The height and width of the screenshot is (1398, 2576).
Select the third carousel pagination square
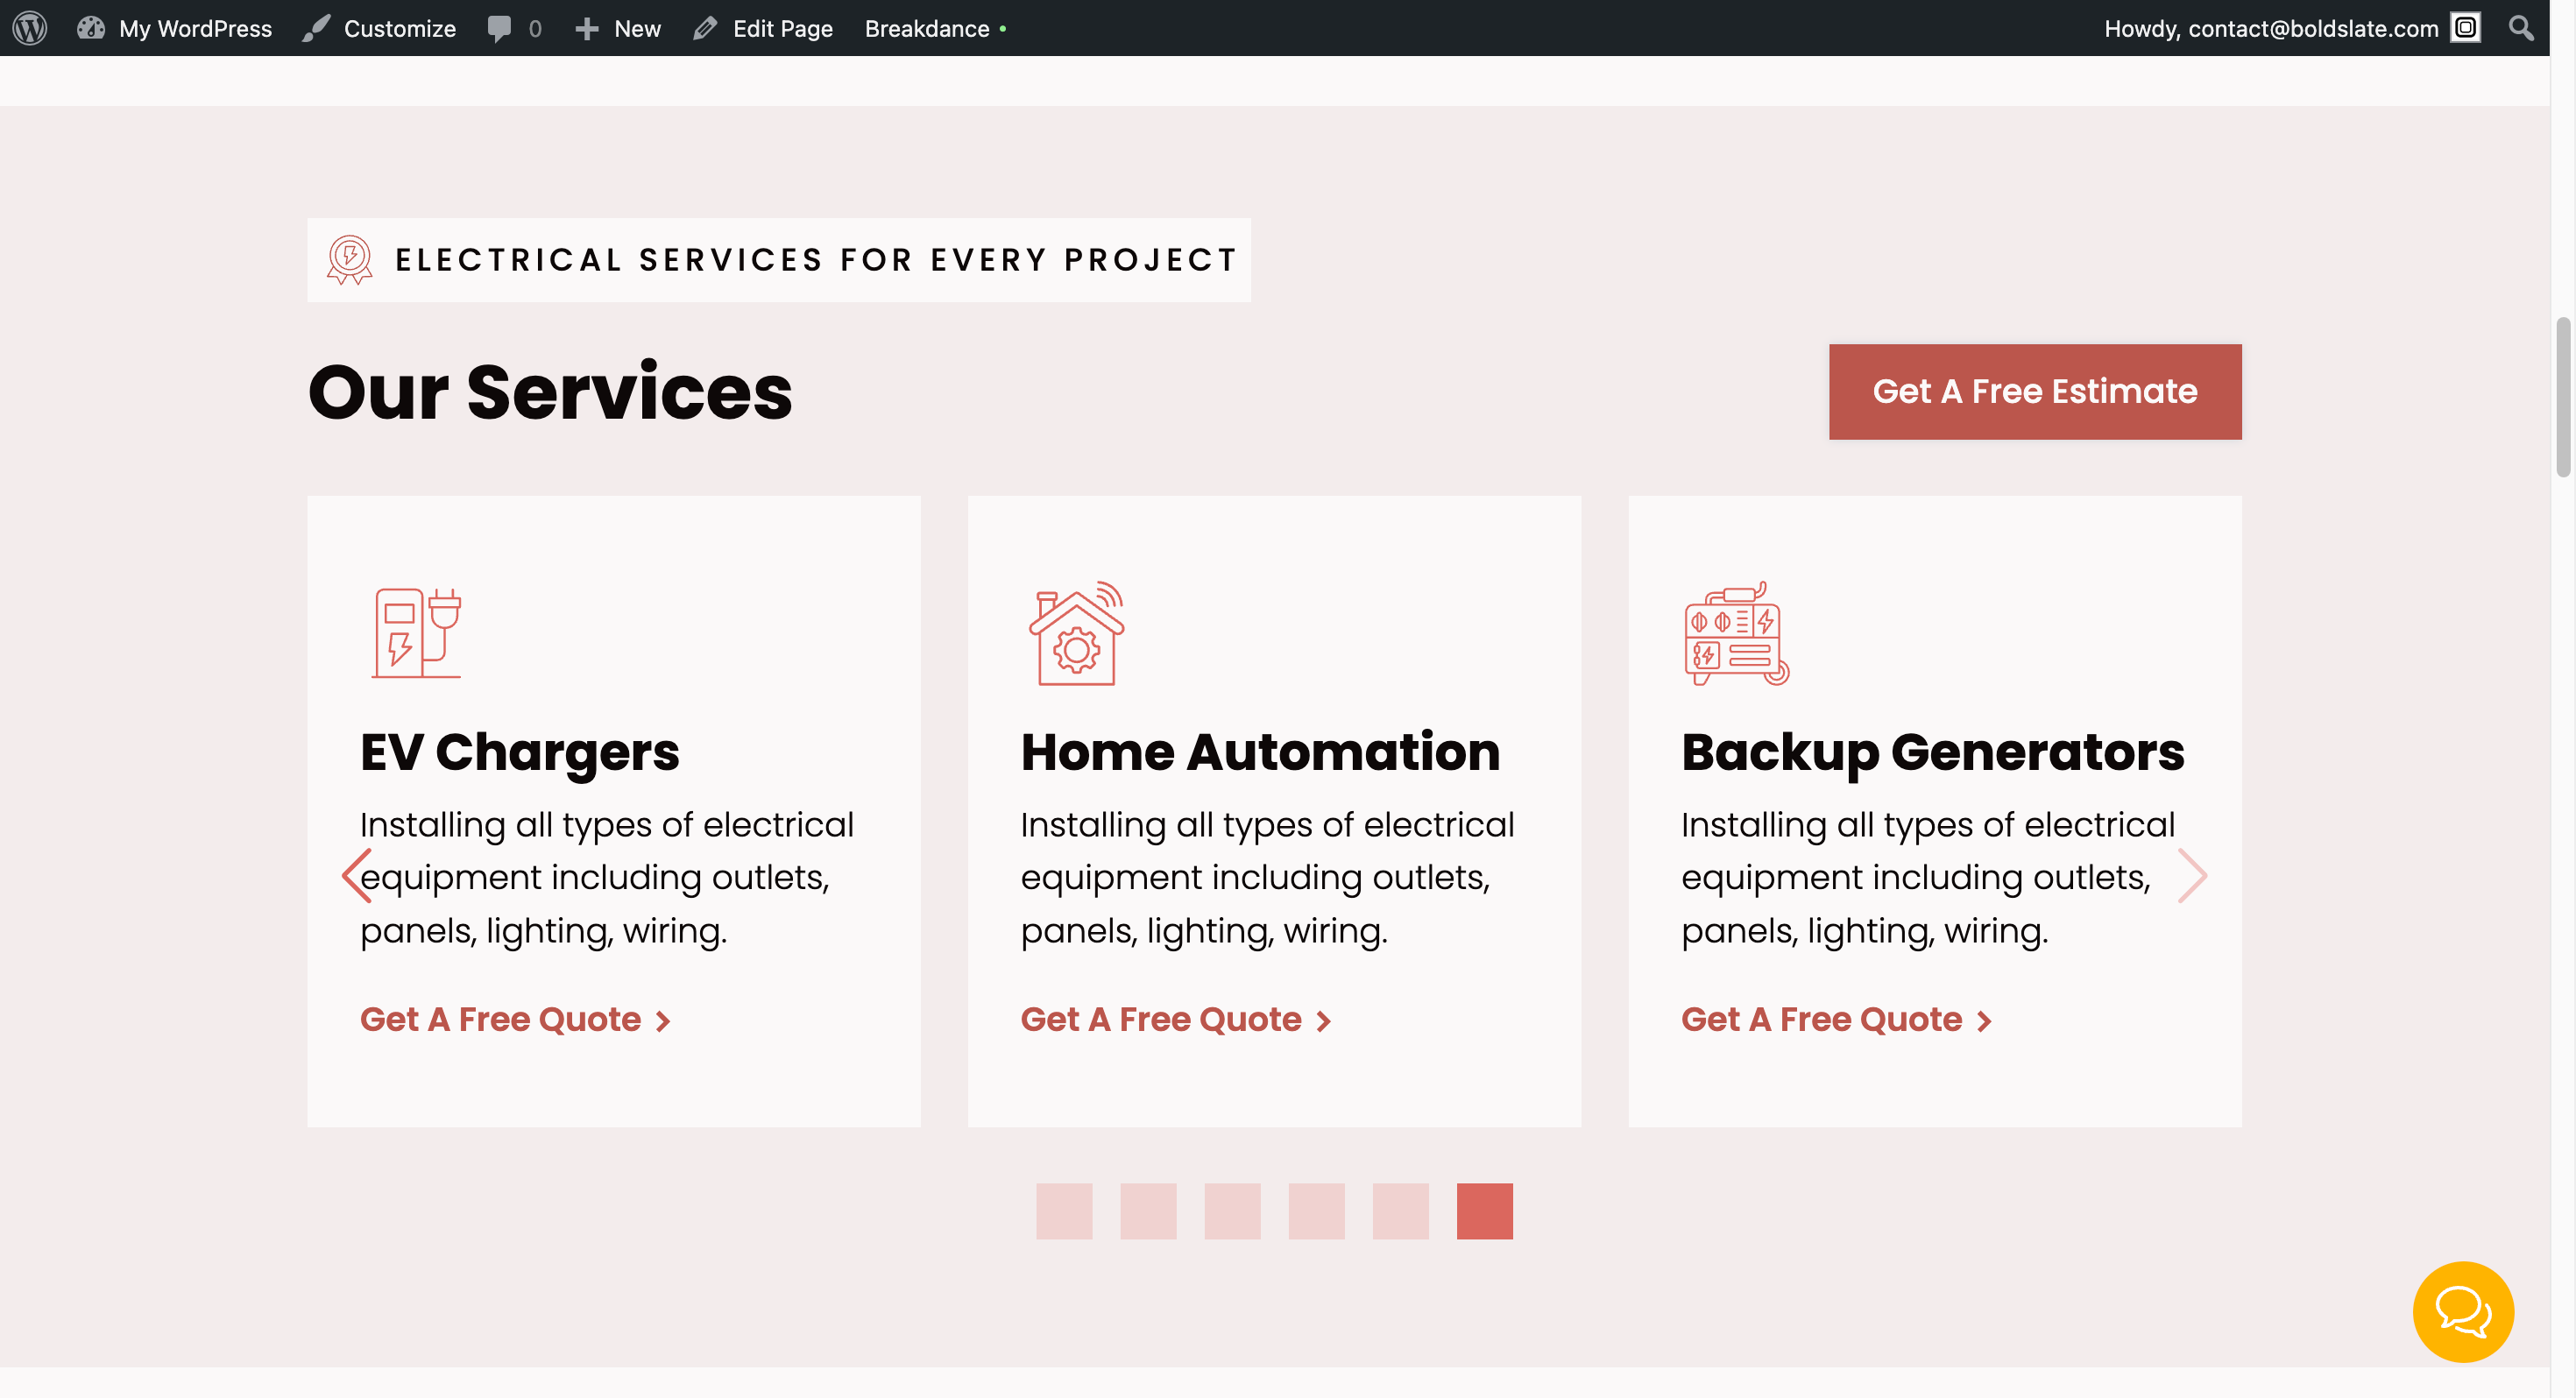pos(1232,1211)
